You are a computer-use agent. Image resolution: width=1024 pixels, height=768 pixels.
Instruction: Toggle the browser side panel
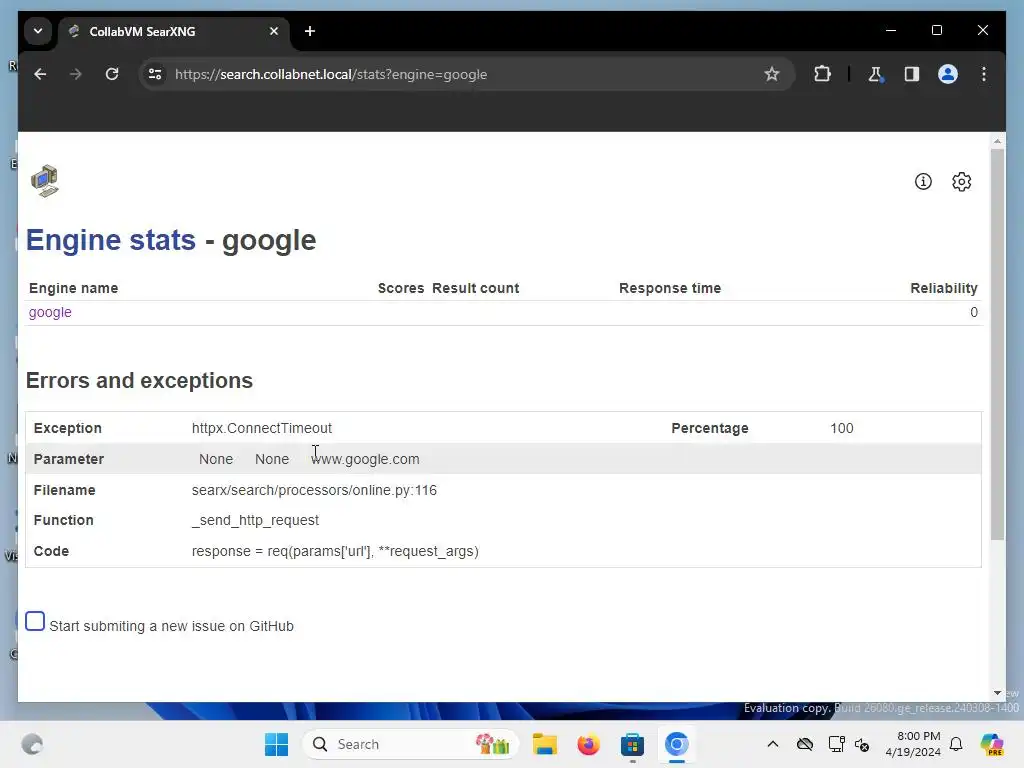coord(912,74)
